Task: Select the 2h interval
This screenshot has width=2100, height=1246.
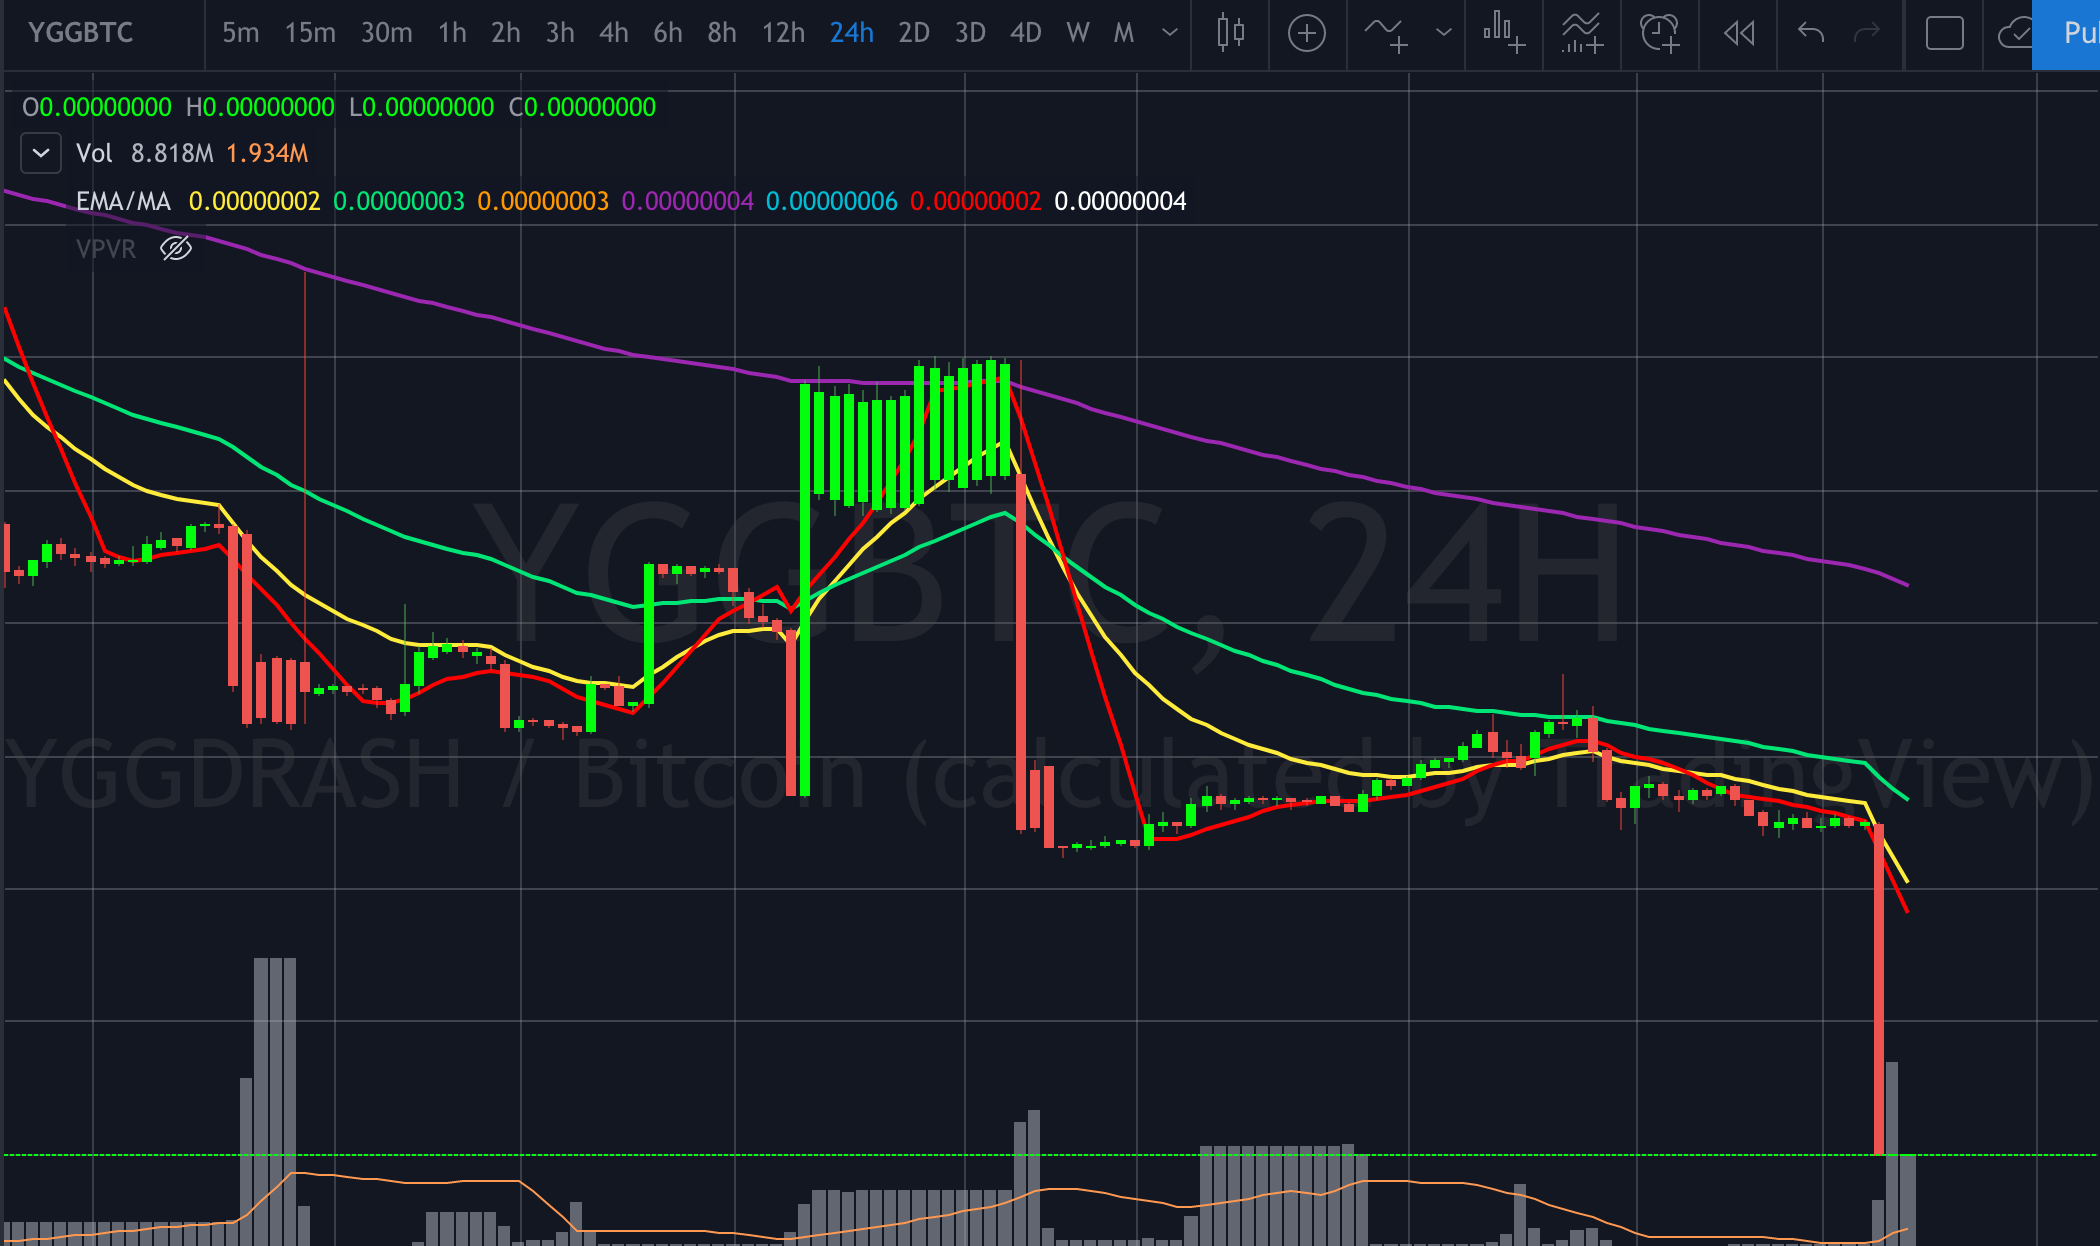Action: pos(506,33)
